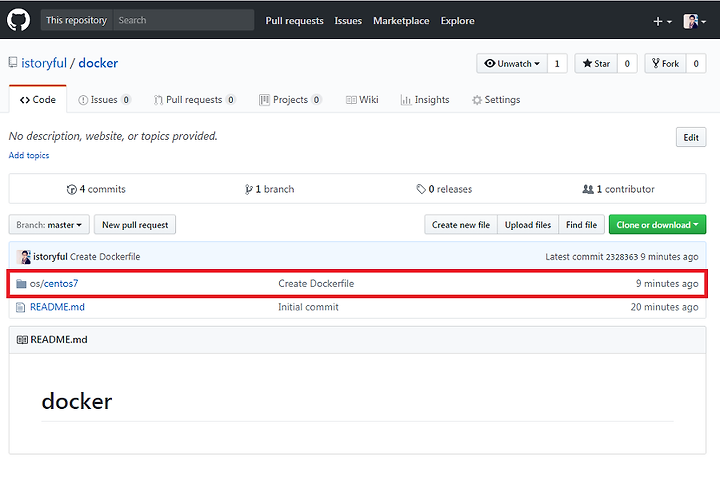The width and height of the screenshot is (720, 480).
Task: View the watchers count of 1
Action: pos(557,63)
